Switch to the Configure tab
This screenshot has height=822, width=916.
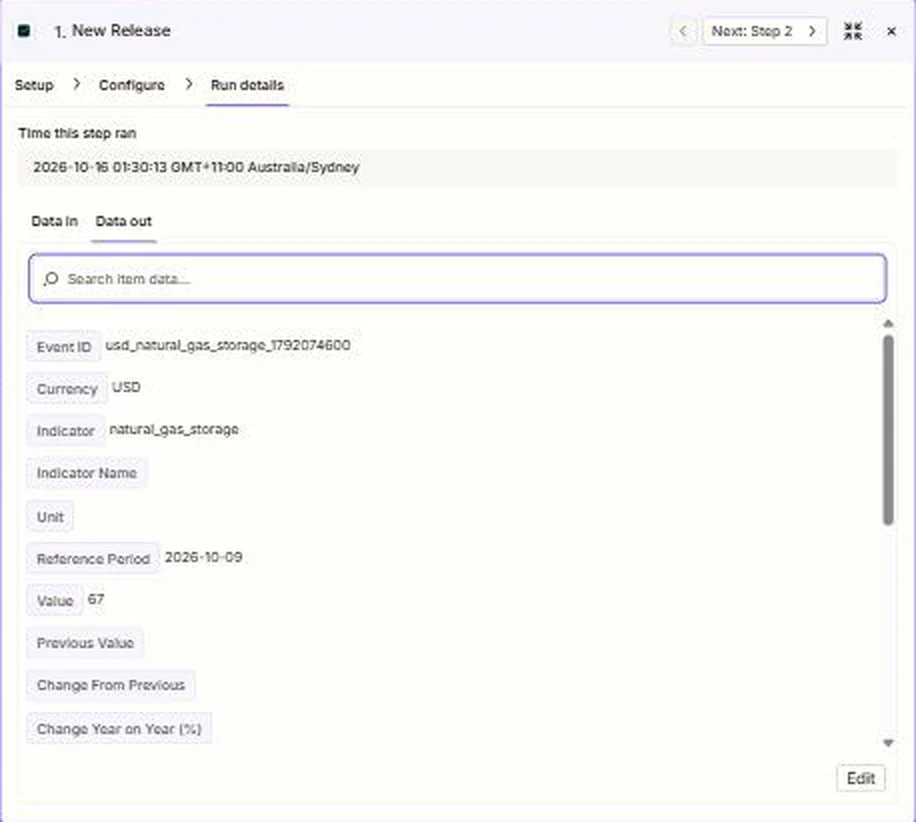click(131, 85)
